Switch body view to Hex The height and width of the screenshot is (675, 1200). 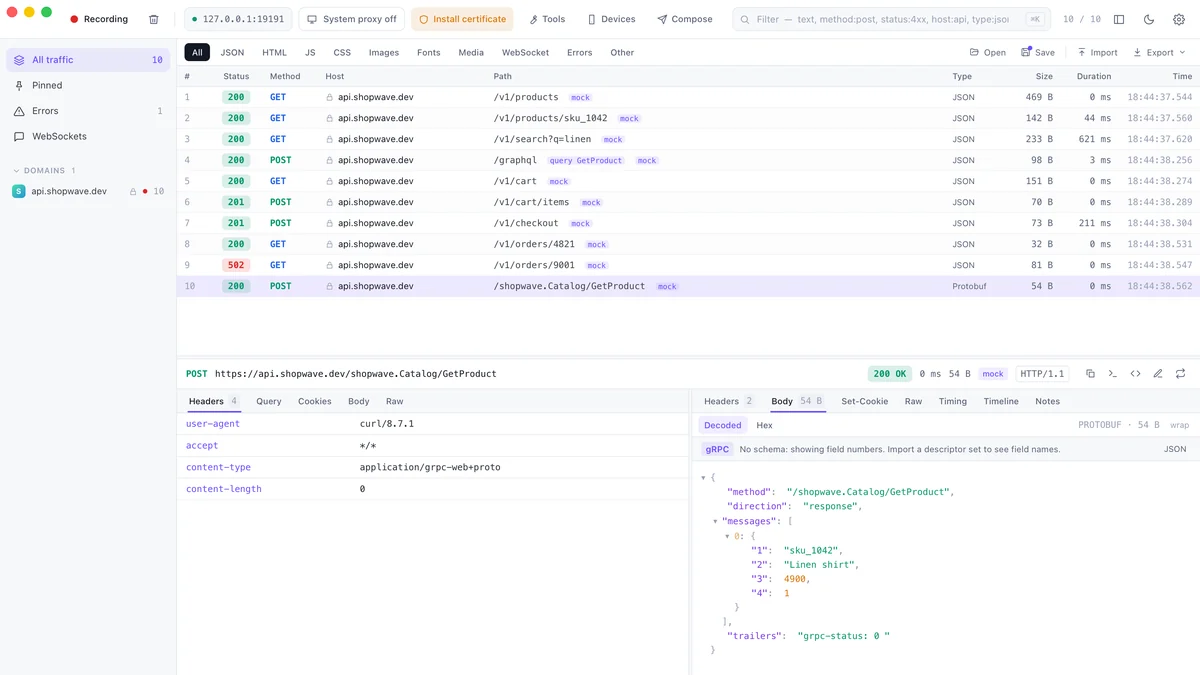(764, 425)
